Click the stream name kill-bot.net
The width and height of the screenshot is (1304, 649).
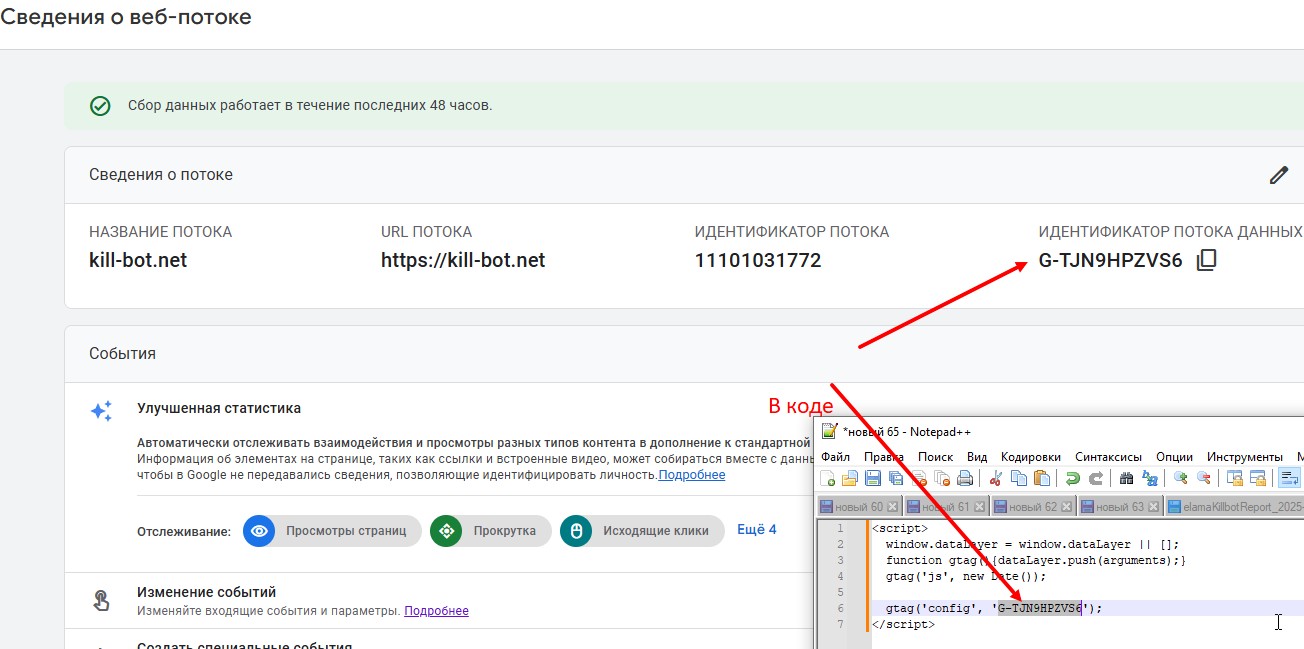click(x=138, y=261)
